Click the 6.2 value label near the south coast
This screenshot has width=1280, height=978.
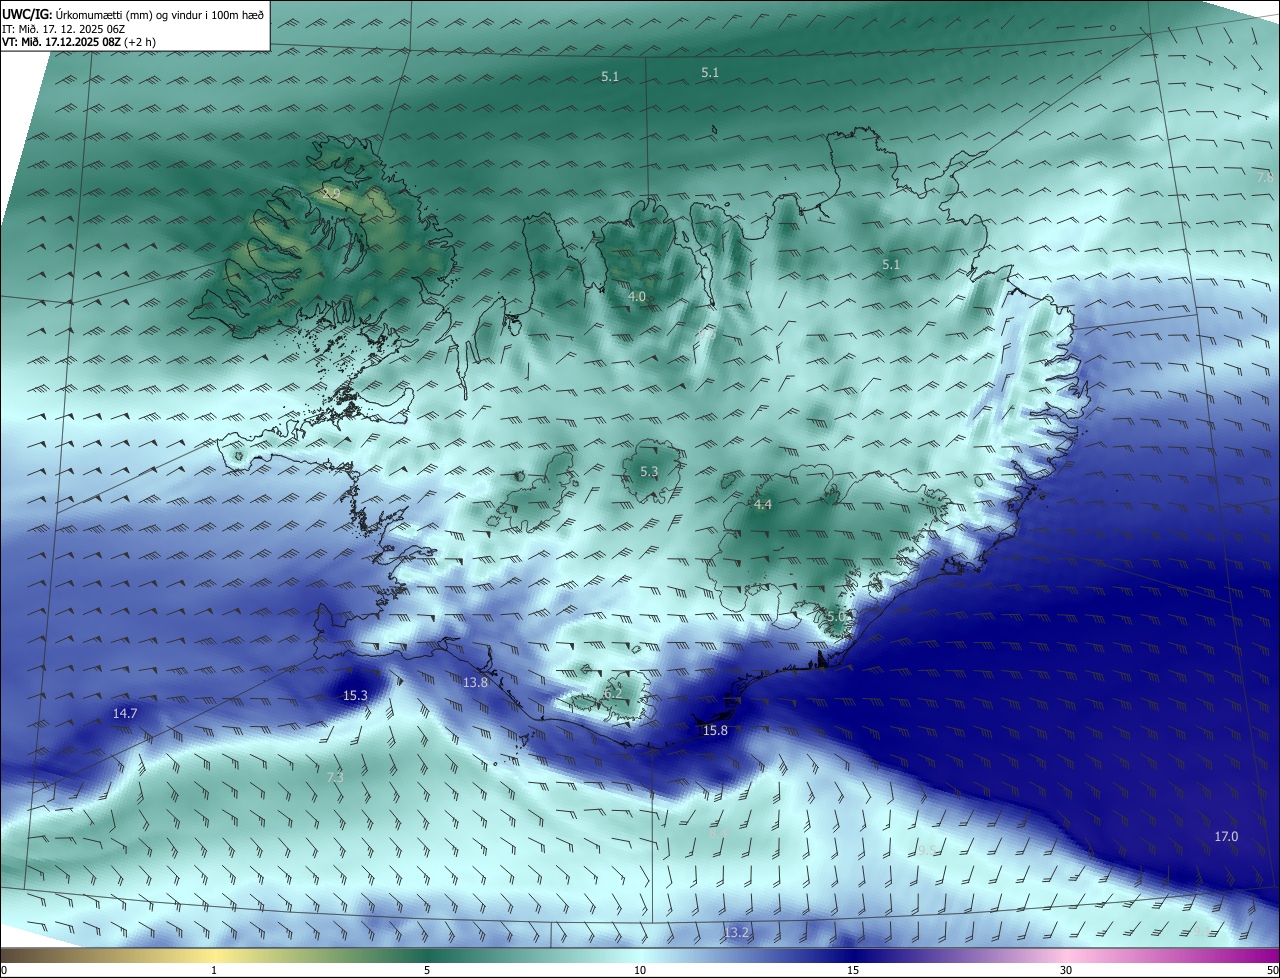[x=613, y=693]
